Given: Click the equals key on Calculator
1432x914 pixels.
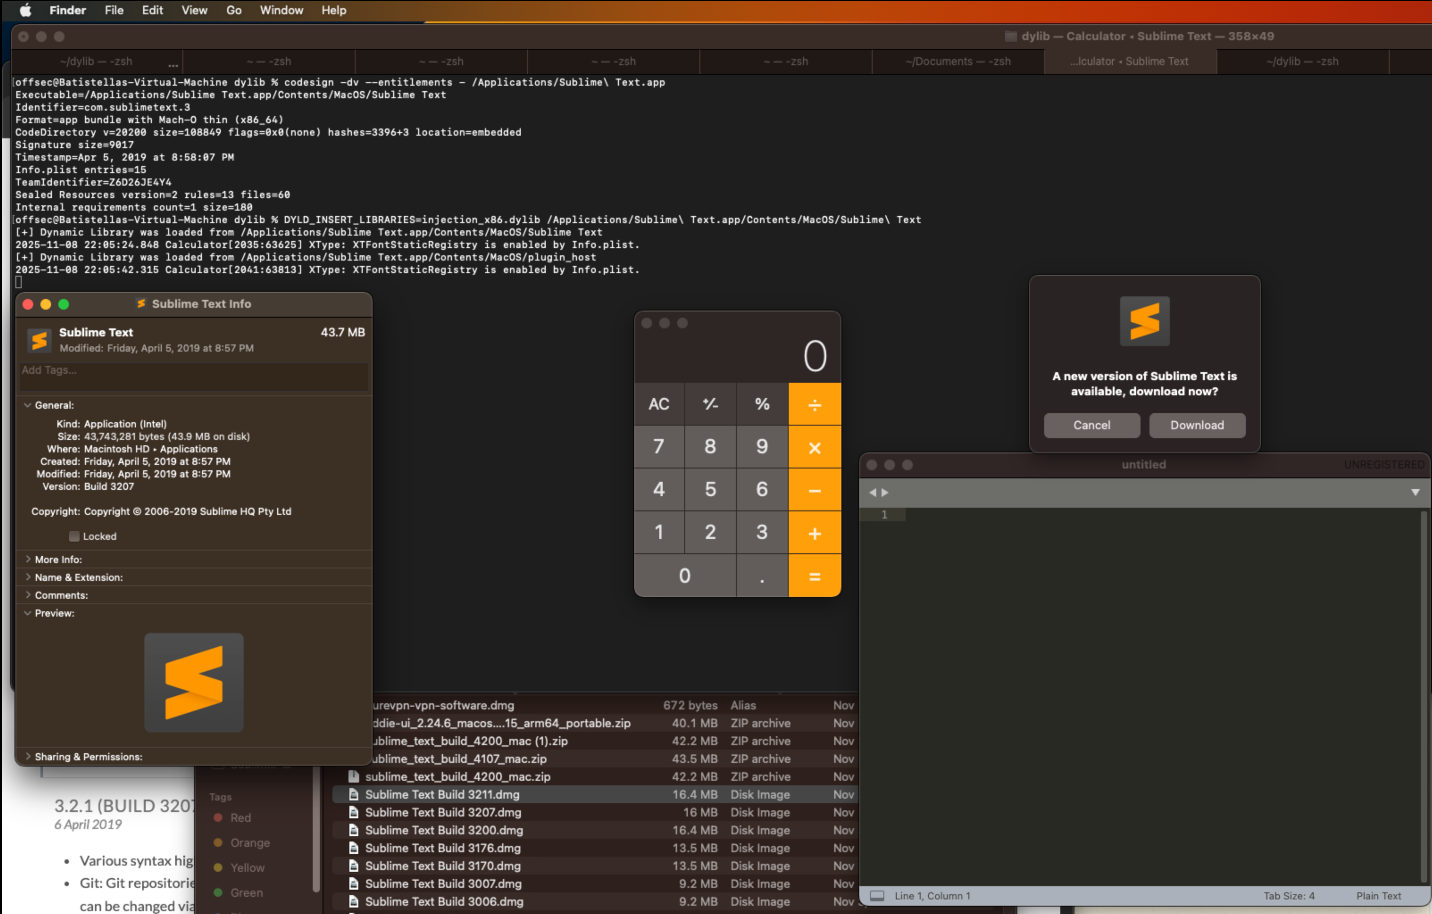Looking at the screenshot, I should click(x=815, y=576).
